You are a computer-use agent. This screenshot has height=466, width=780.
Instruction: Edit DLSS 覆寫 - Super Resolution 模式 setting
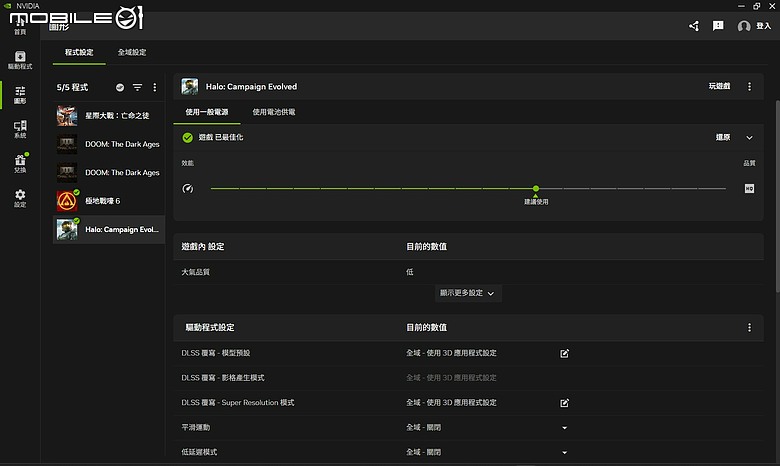coord(564,403)
